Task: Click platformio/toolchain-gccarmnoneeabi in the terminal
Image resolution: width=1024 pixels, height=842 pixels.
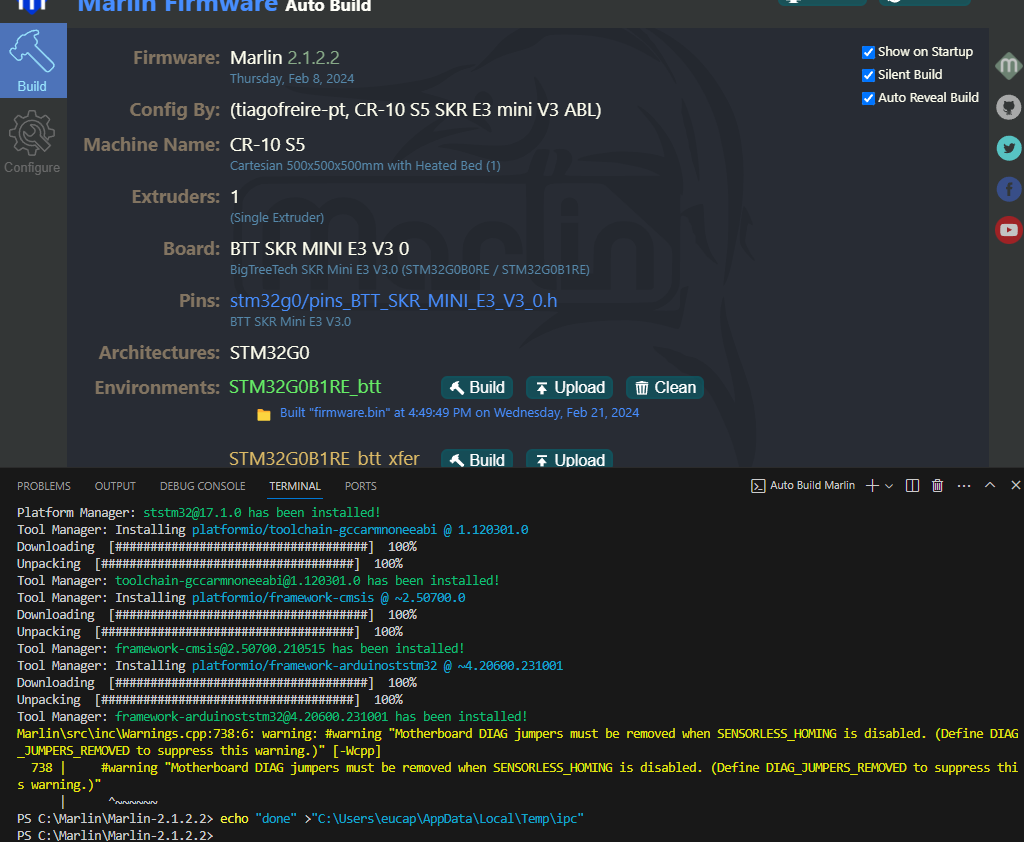Action: (x=314, y=530)
